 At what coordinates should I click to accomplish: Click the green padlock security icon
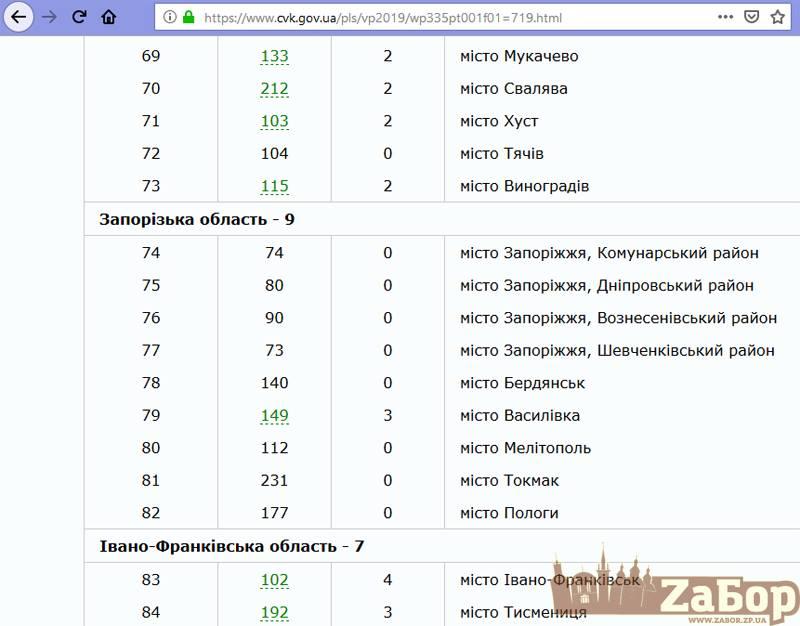point(187,17)
